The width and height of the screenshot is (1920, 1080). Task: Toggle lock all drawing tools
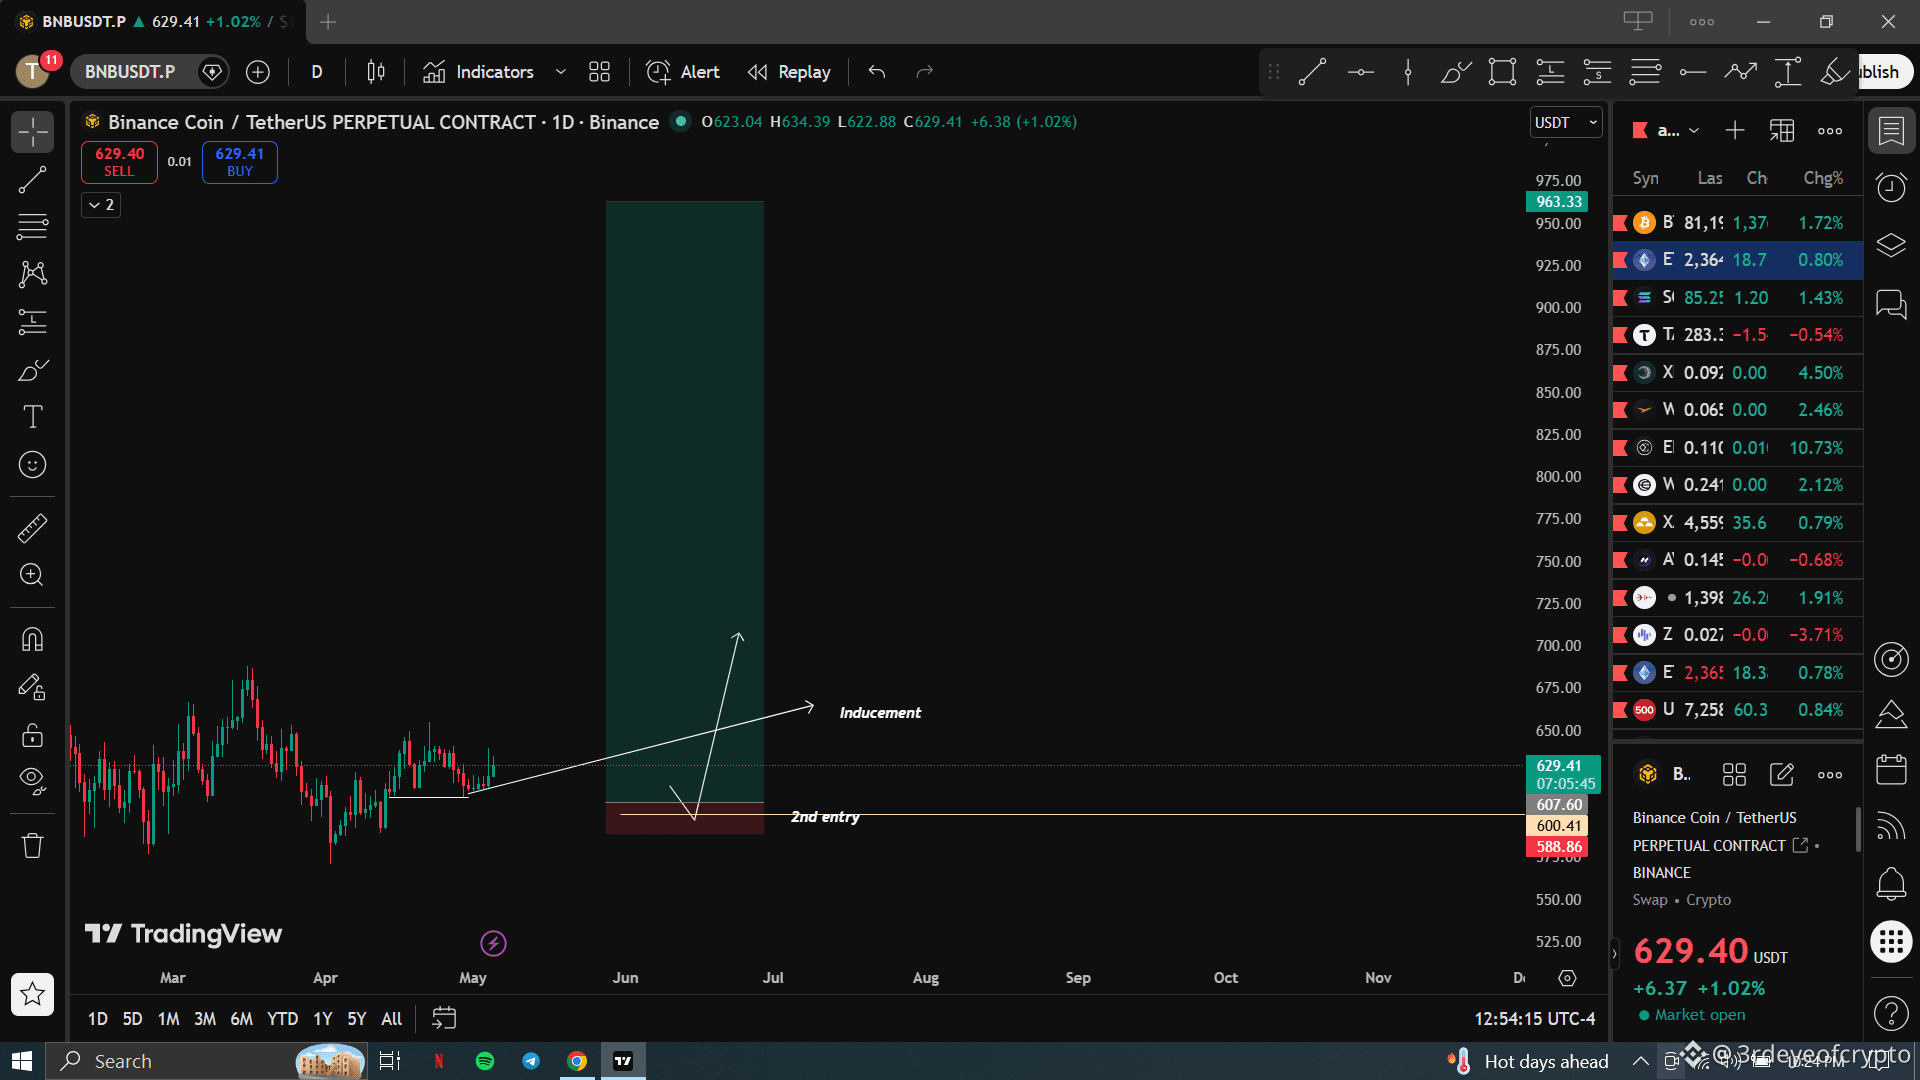pos(33,735)
